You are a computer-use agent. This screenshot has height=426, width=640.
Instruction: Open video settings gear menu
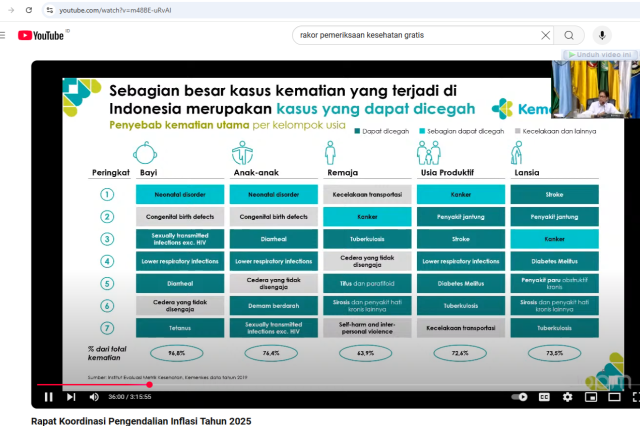567,397
